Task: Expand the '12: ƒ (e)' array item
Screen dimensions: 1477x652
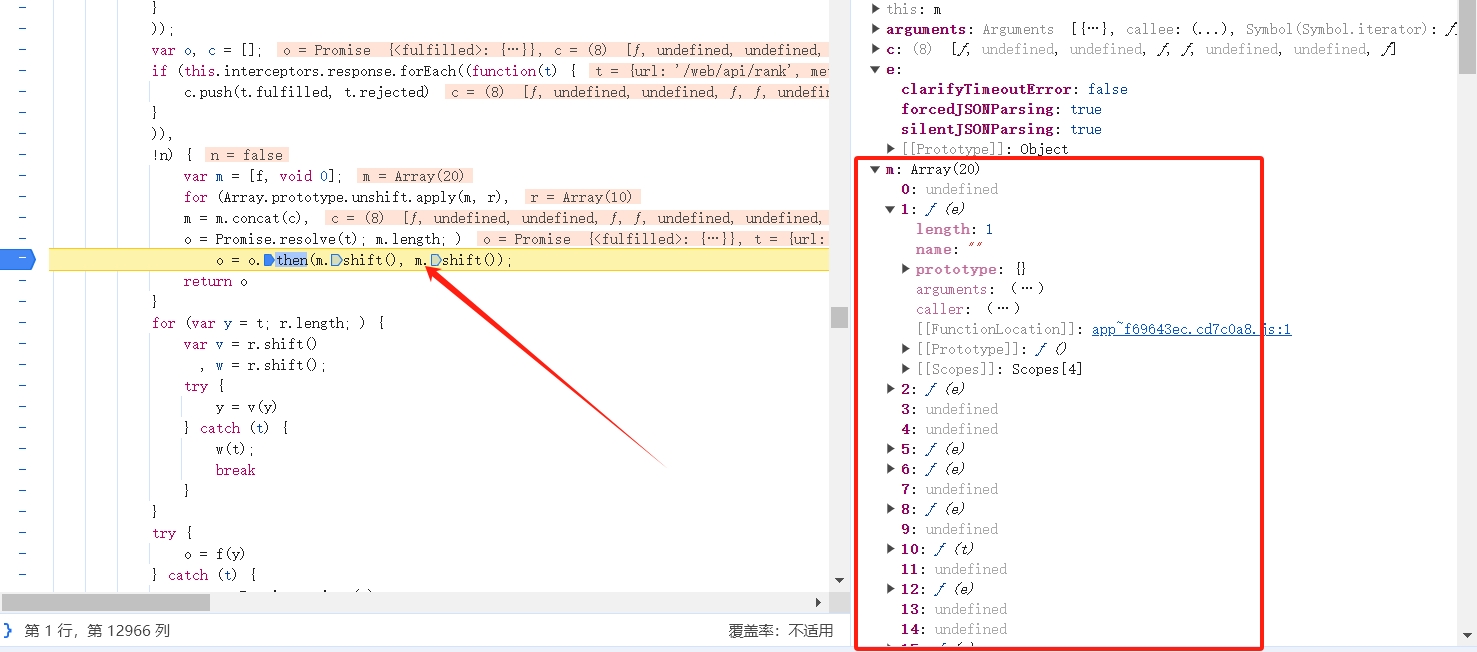Action: click(891, 589)
